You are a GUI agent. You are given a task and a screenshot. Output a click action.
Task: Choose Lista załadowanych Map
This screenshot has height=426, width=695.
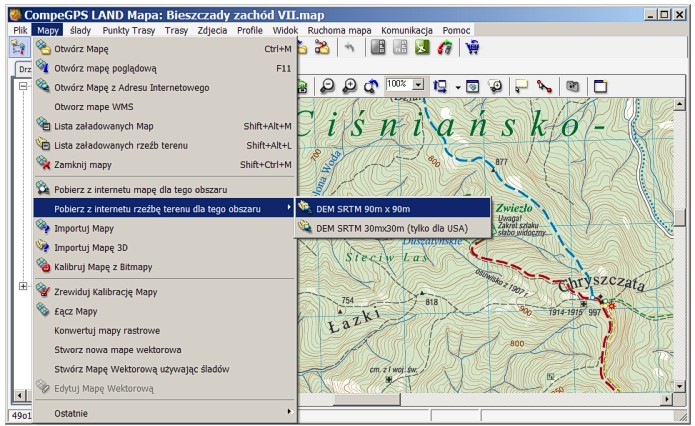164,126
